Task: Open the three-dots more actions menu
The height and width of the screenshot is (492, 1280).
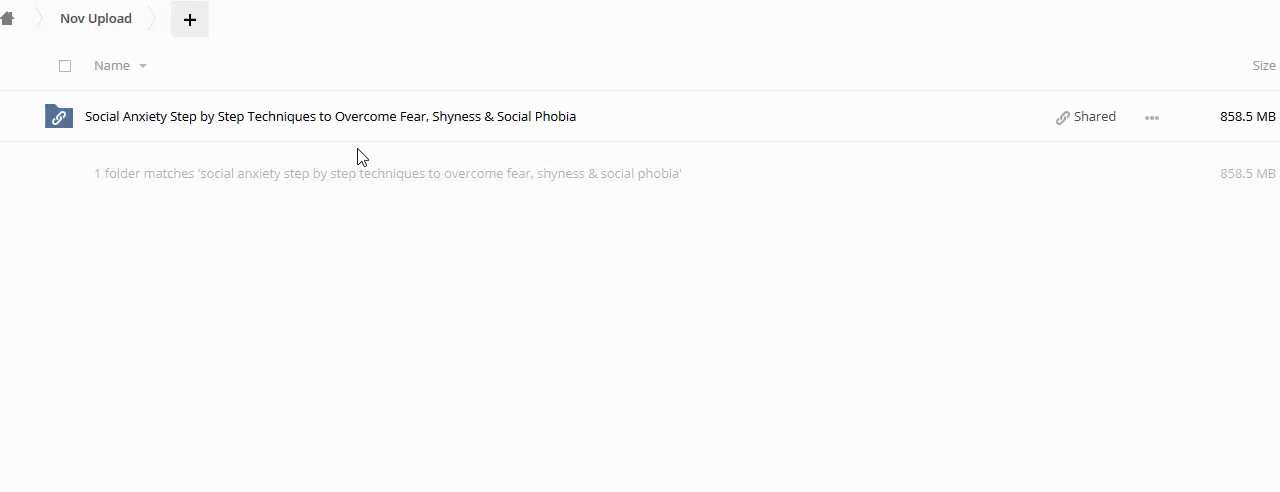Action: [x=1151, y=117]
